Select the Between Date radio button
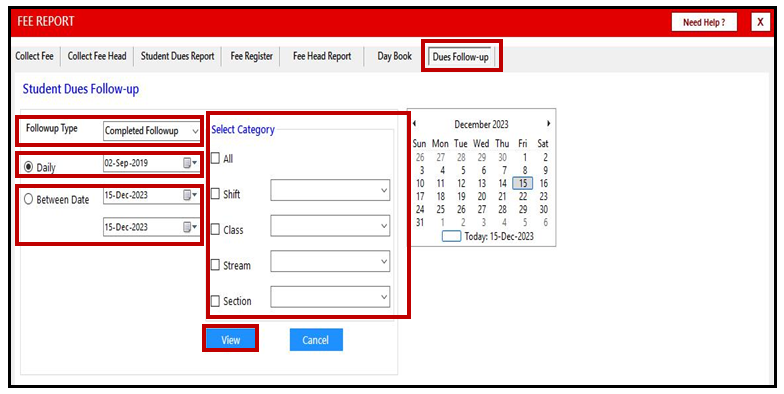Viewport: 784px width, 394px height. [x=28, y=200]
